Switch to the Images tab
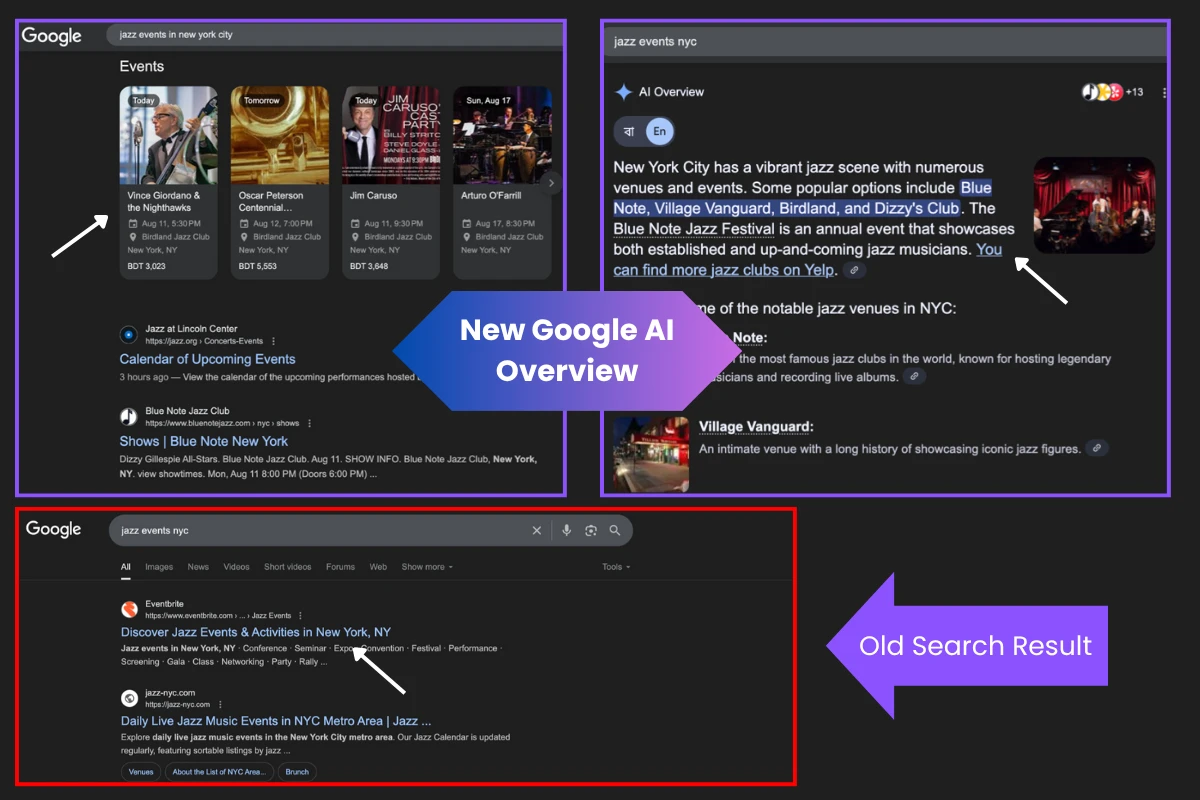Image resolution: width=1200 pixels, height=800 pixels. tap(159, 567)
